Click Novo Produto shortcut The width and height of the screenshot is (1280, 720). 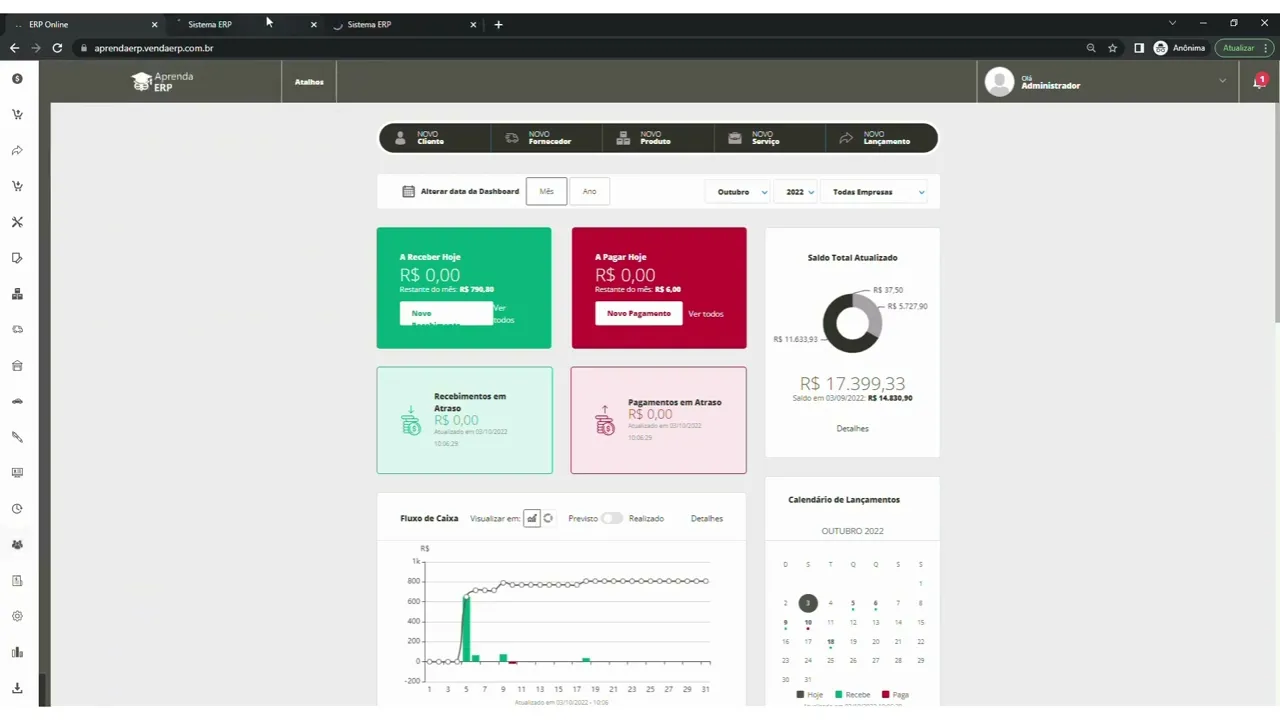658,138
